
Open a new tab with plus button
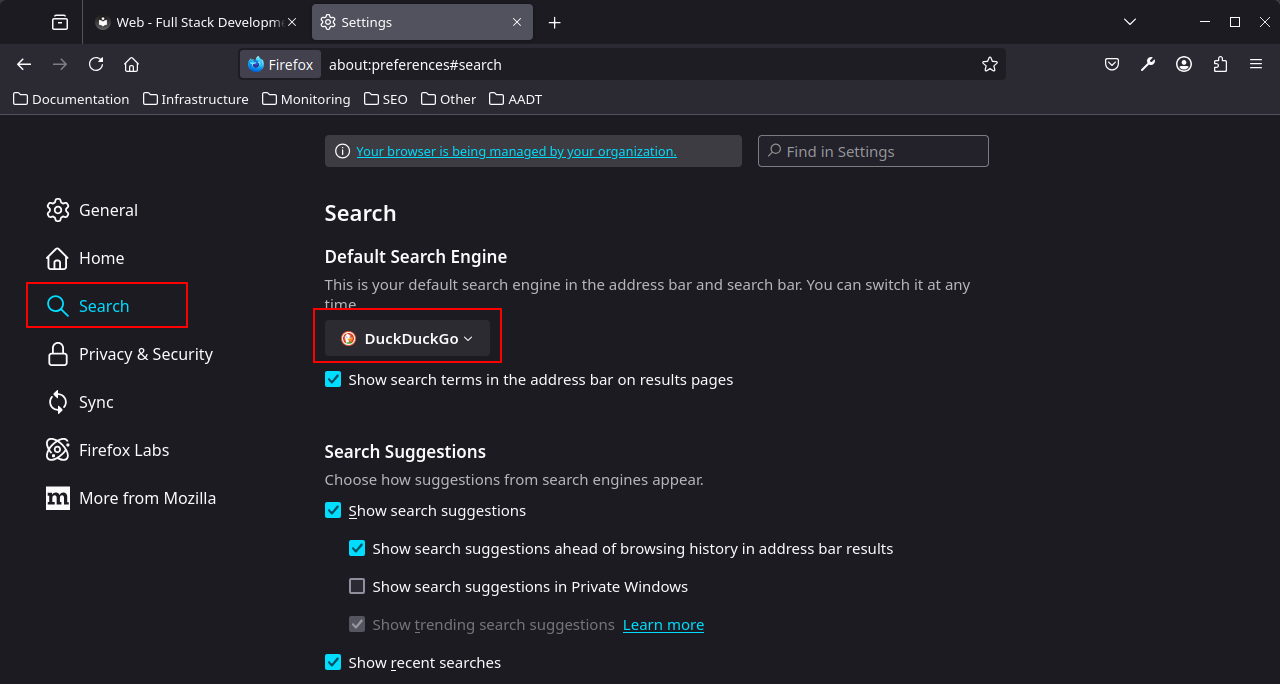click(x=555, y=22)
